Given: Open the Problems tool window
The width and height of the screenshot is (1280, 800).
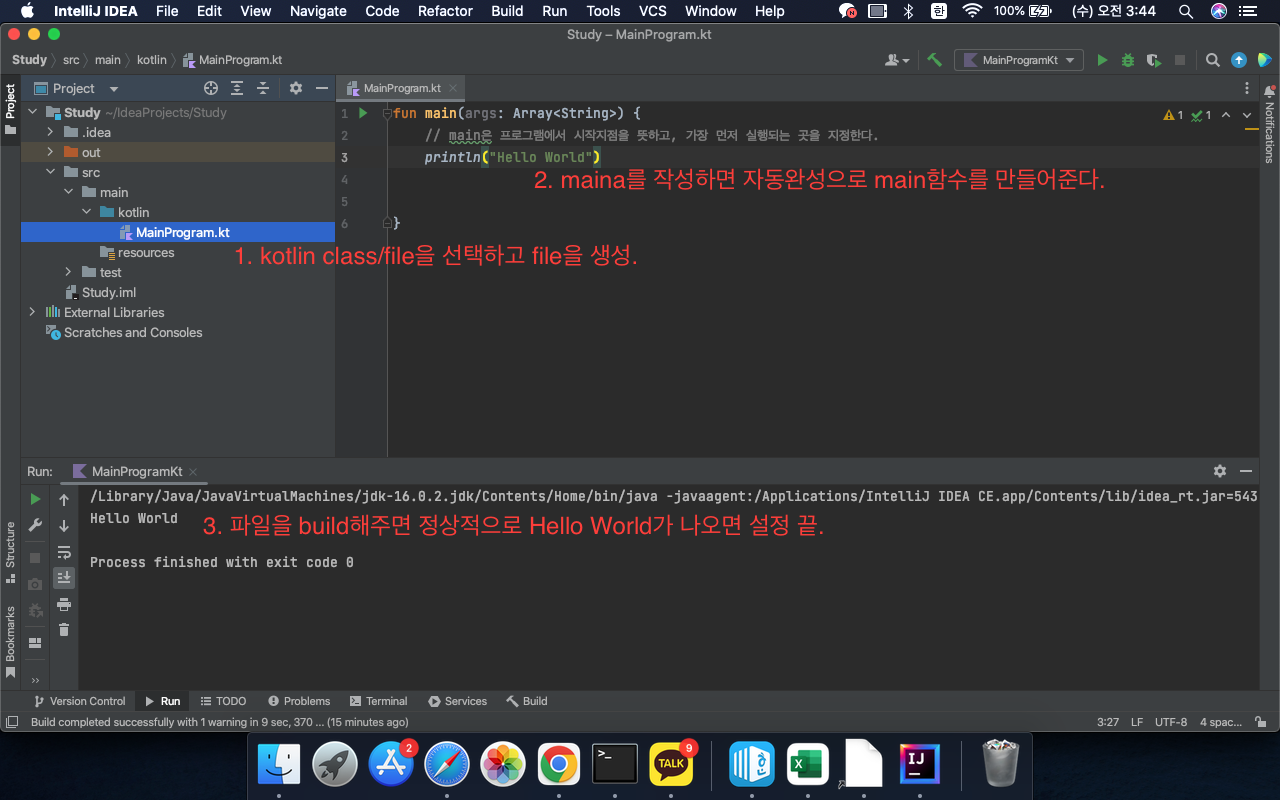Looking at the screenshot, I should click(x=298, y=701).
